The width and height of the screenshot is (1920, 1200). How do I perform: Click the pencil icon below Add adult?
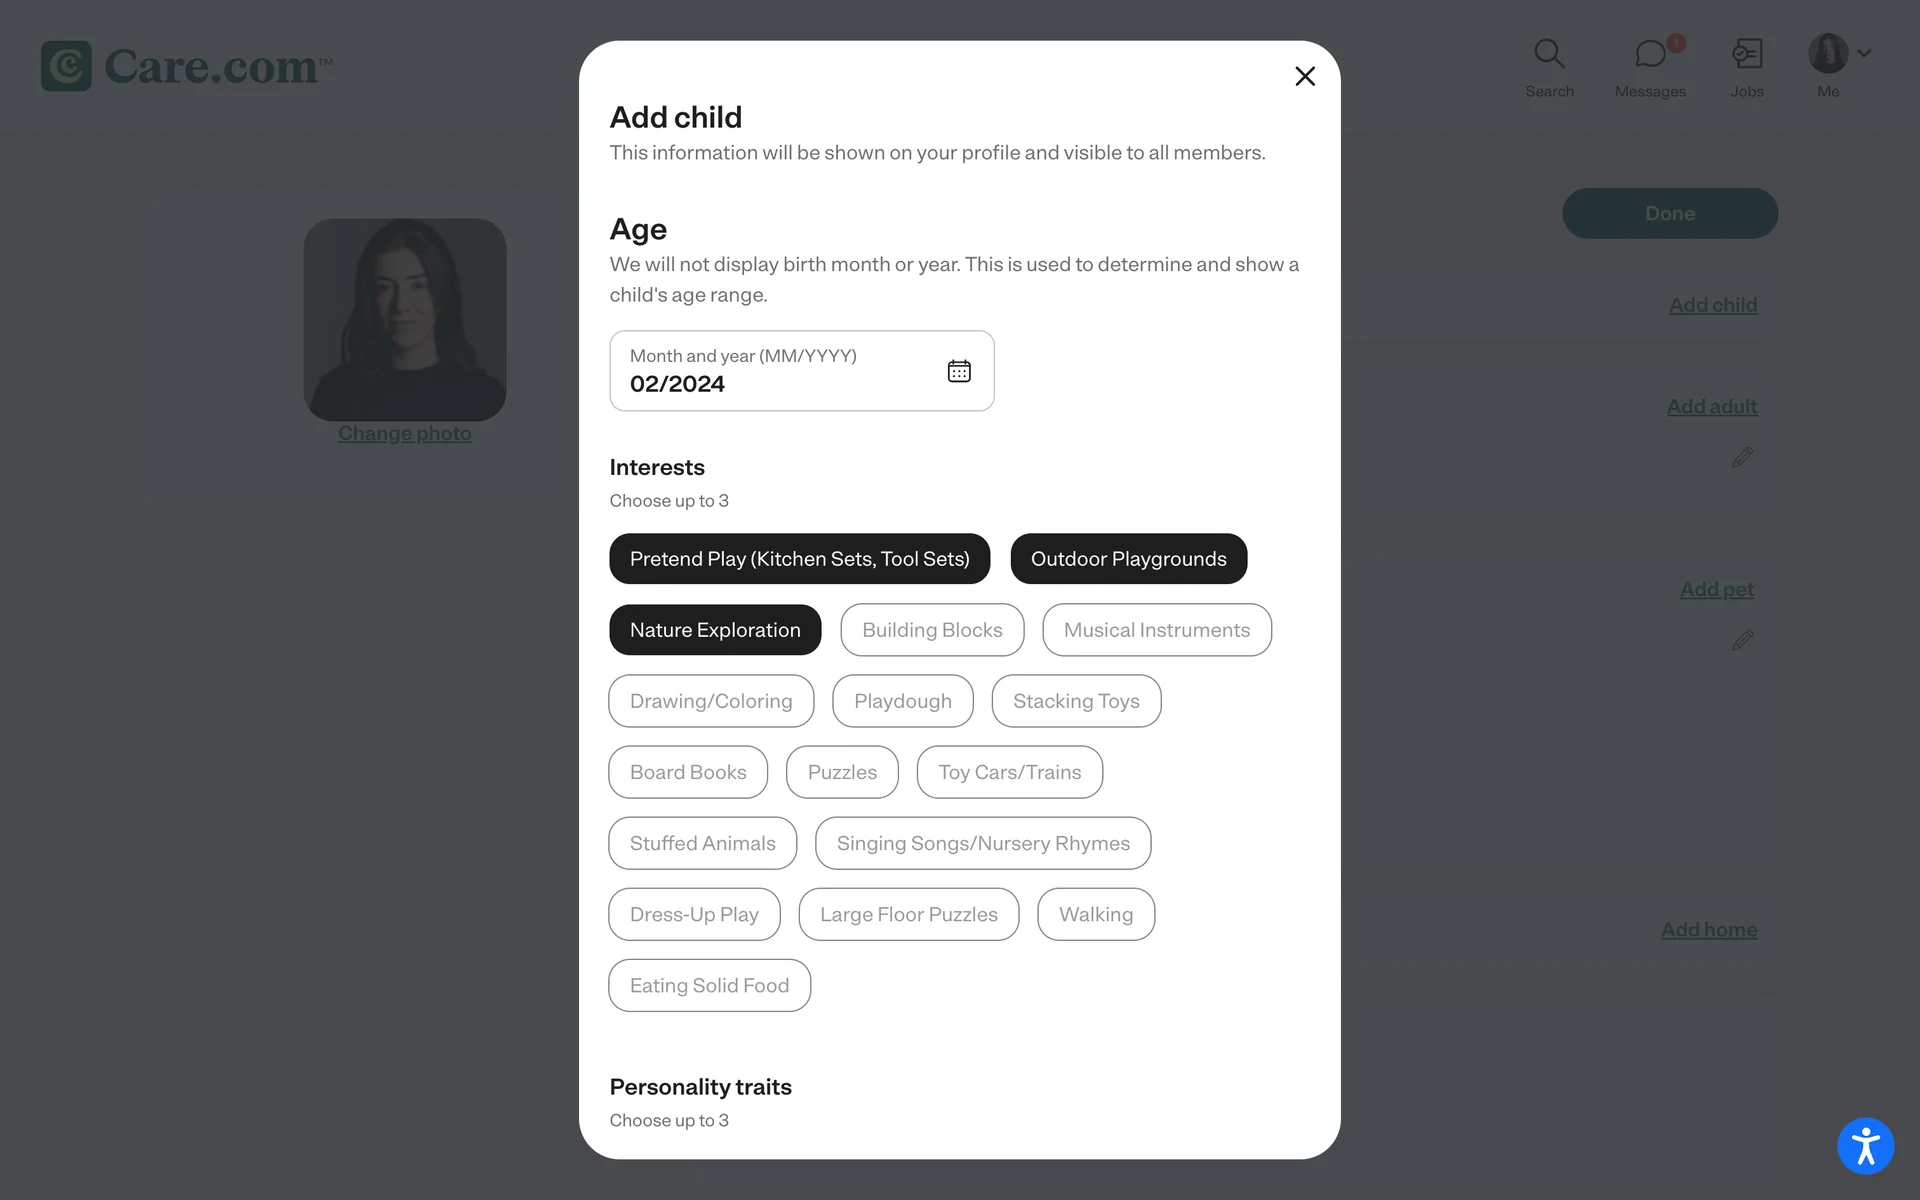[1742, 458]
